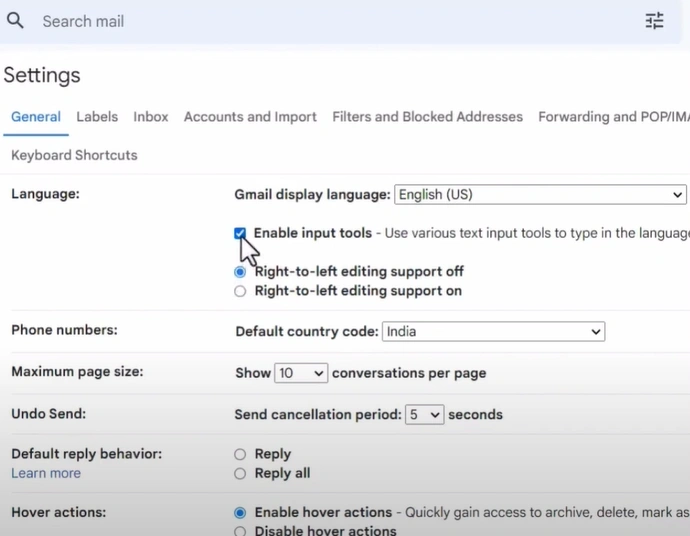Click the Default reply behavior: label
690x536 pixels.
86,454
